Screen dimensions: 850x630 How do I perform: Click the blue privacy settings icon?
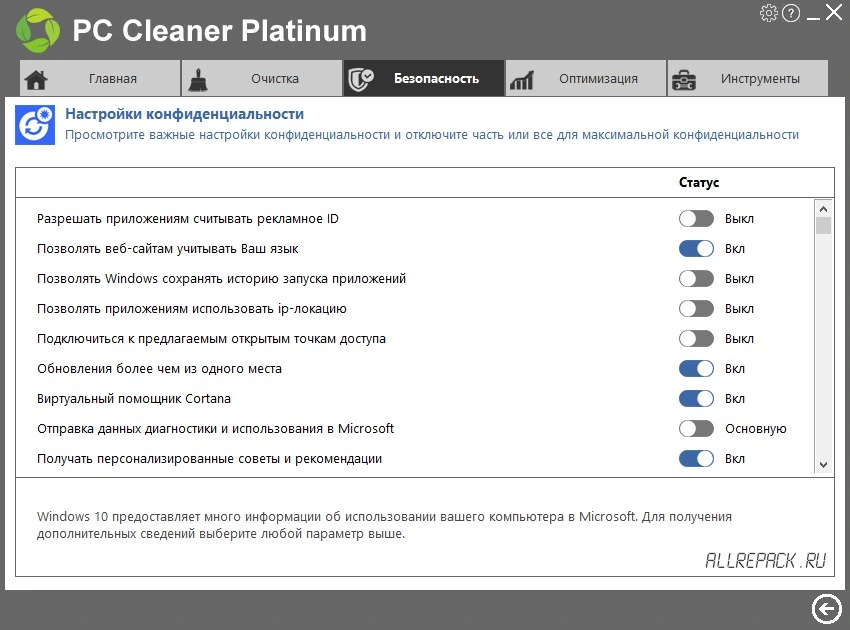coord(35,125)
